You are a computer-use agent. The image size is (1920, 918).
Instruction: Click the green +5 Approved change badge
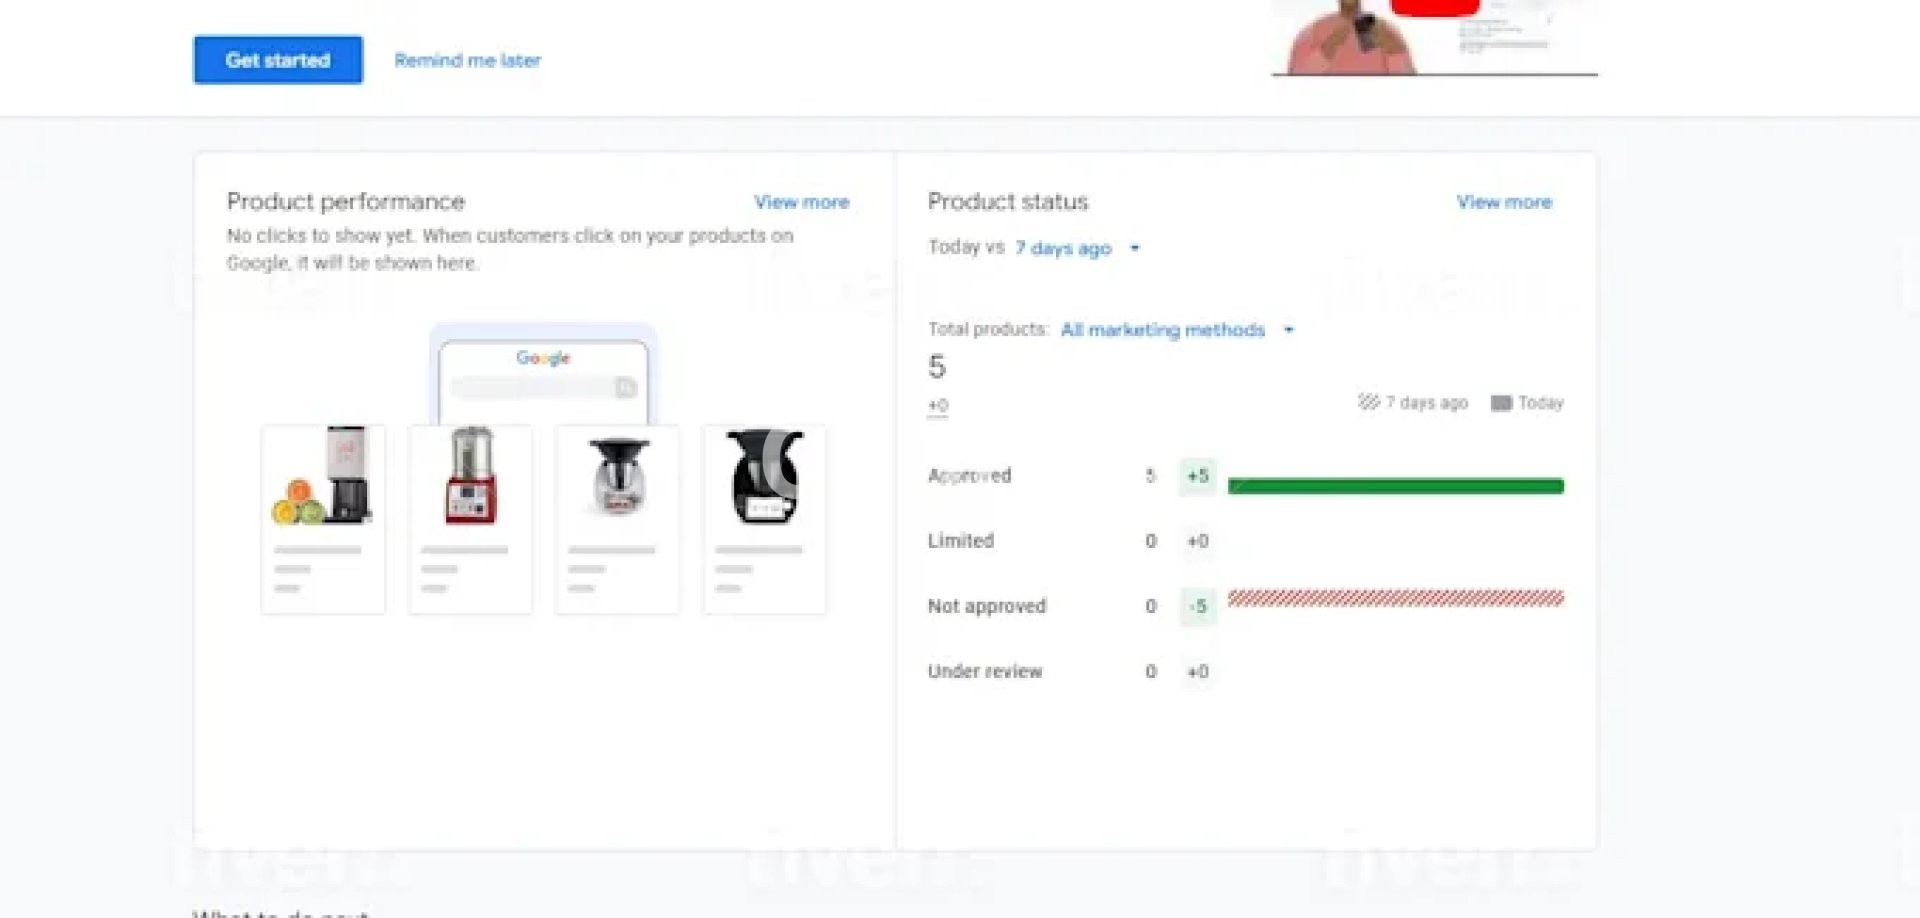point(1197,476)
